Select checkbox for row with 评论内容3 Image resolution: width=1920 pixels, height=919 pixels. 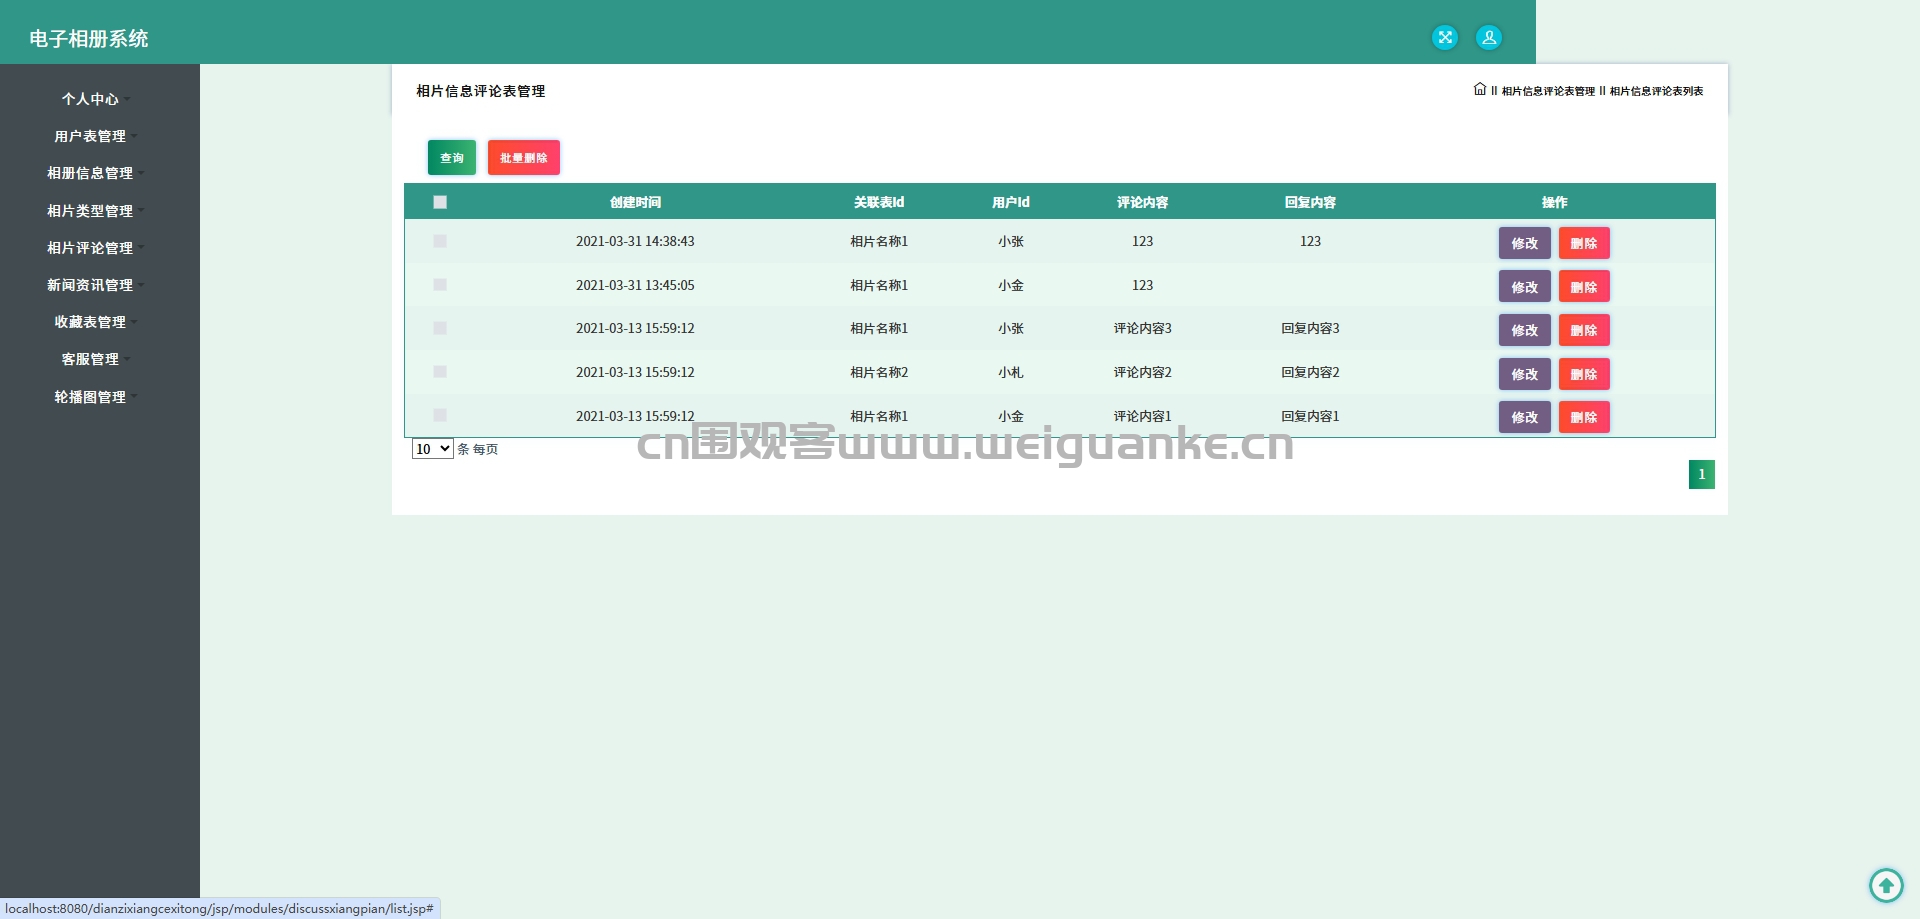pyautogui.click(x=440, y=328)
